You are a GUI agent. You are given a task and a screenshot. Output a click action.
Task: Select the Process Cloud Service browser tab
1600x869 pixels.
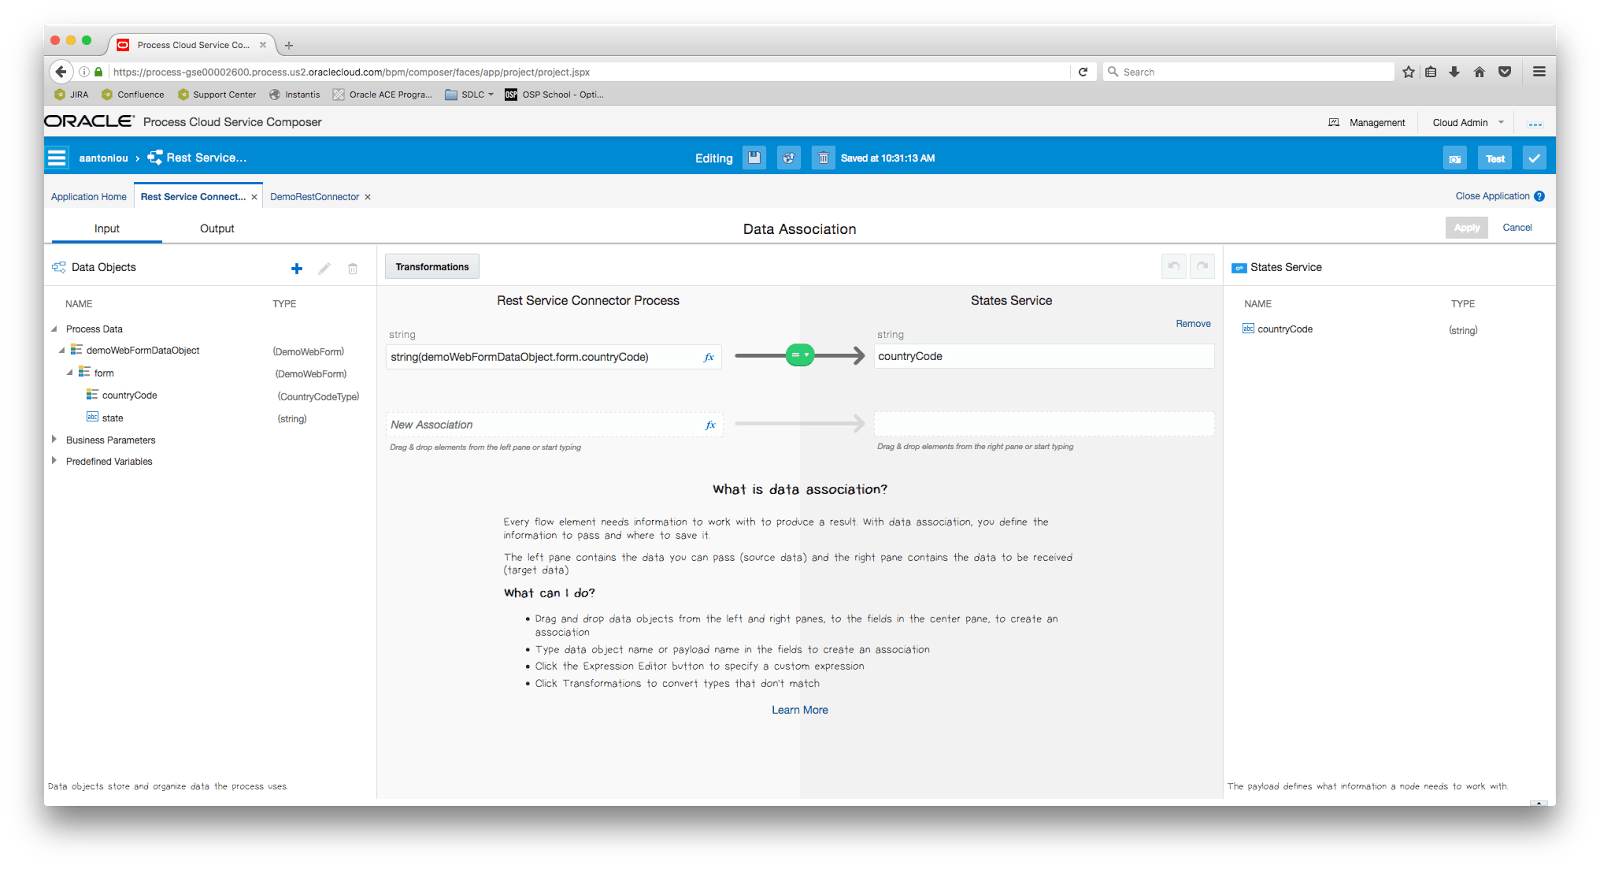tap(192, 45)
